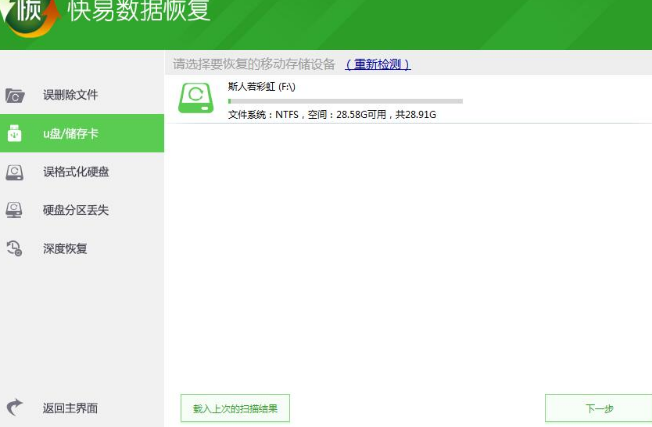Select the u盘/储存卡 menu entry
The image size is (652, 427).
[70, 134]
